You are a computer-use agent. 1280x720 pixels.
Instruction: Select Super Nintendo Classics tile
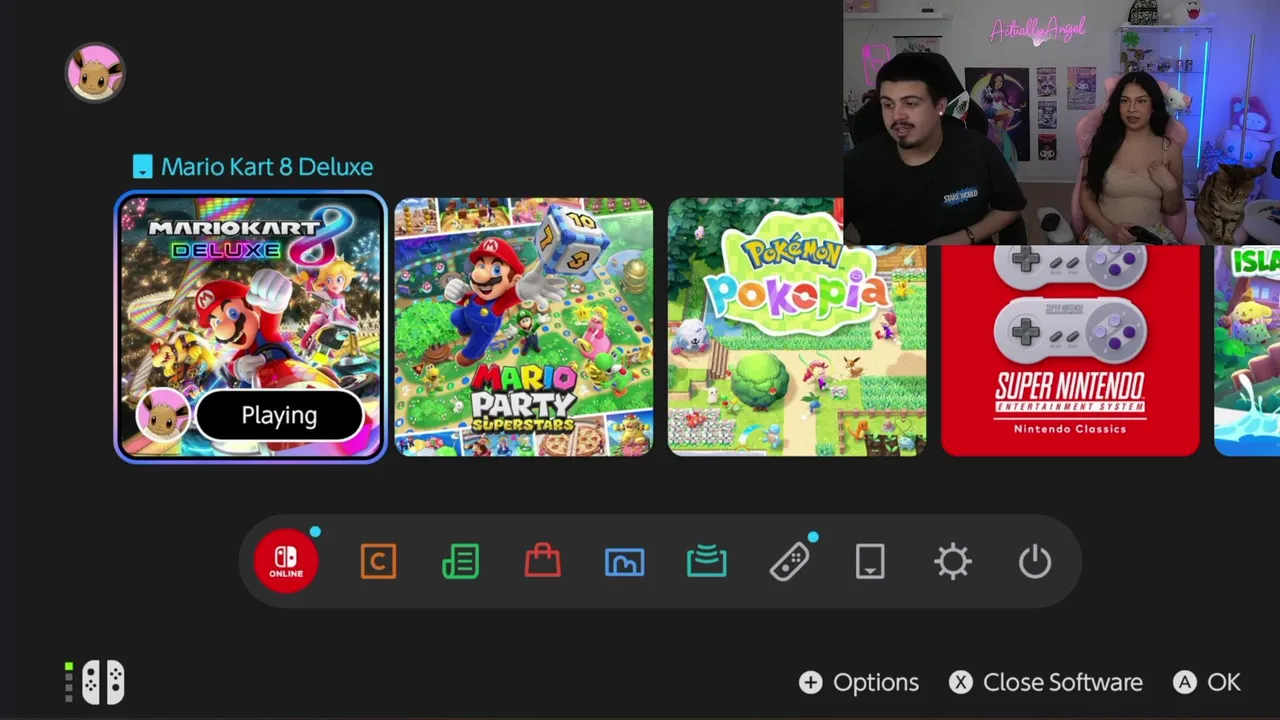pos(1070,350)
